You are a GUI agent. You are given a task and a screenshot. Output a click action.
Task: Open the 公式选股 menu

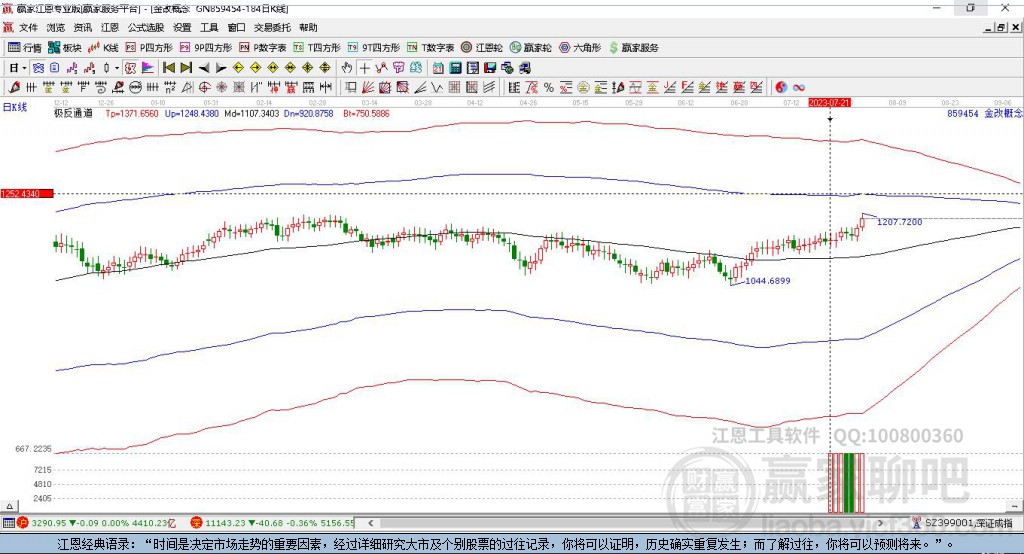click(146, 27)
